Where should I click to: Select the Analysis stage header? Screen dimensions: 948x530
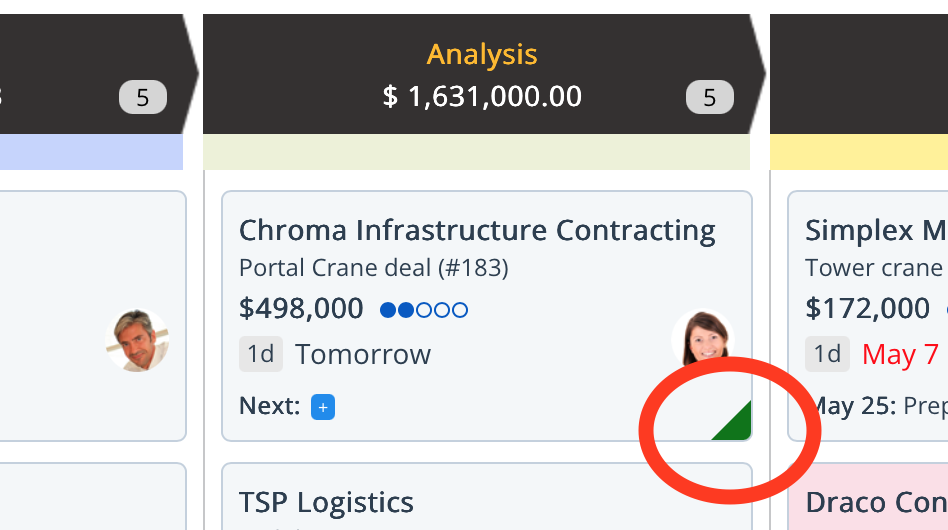pyautogui.click(x=481, y=54)
